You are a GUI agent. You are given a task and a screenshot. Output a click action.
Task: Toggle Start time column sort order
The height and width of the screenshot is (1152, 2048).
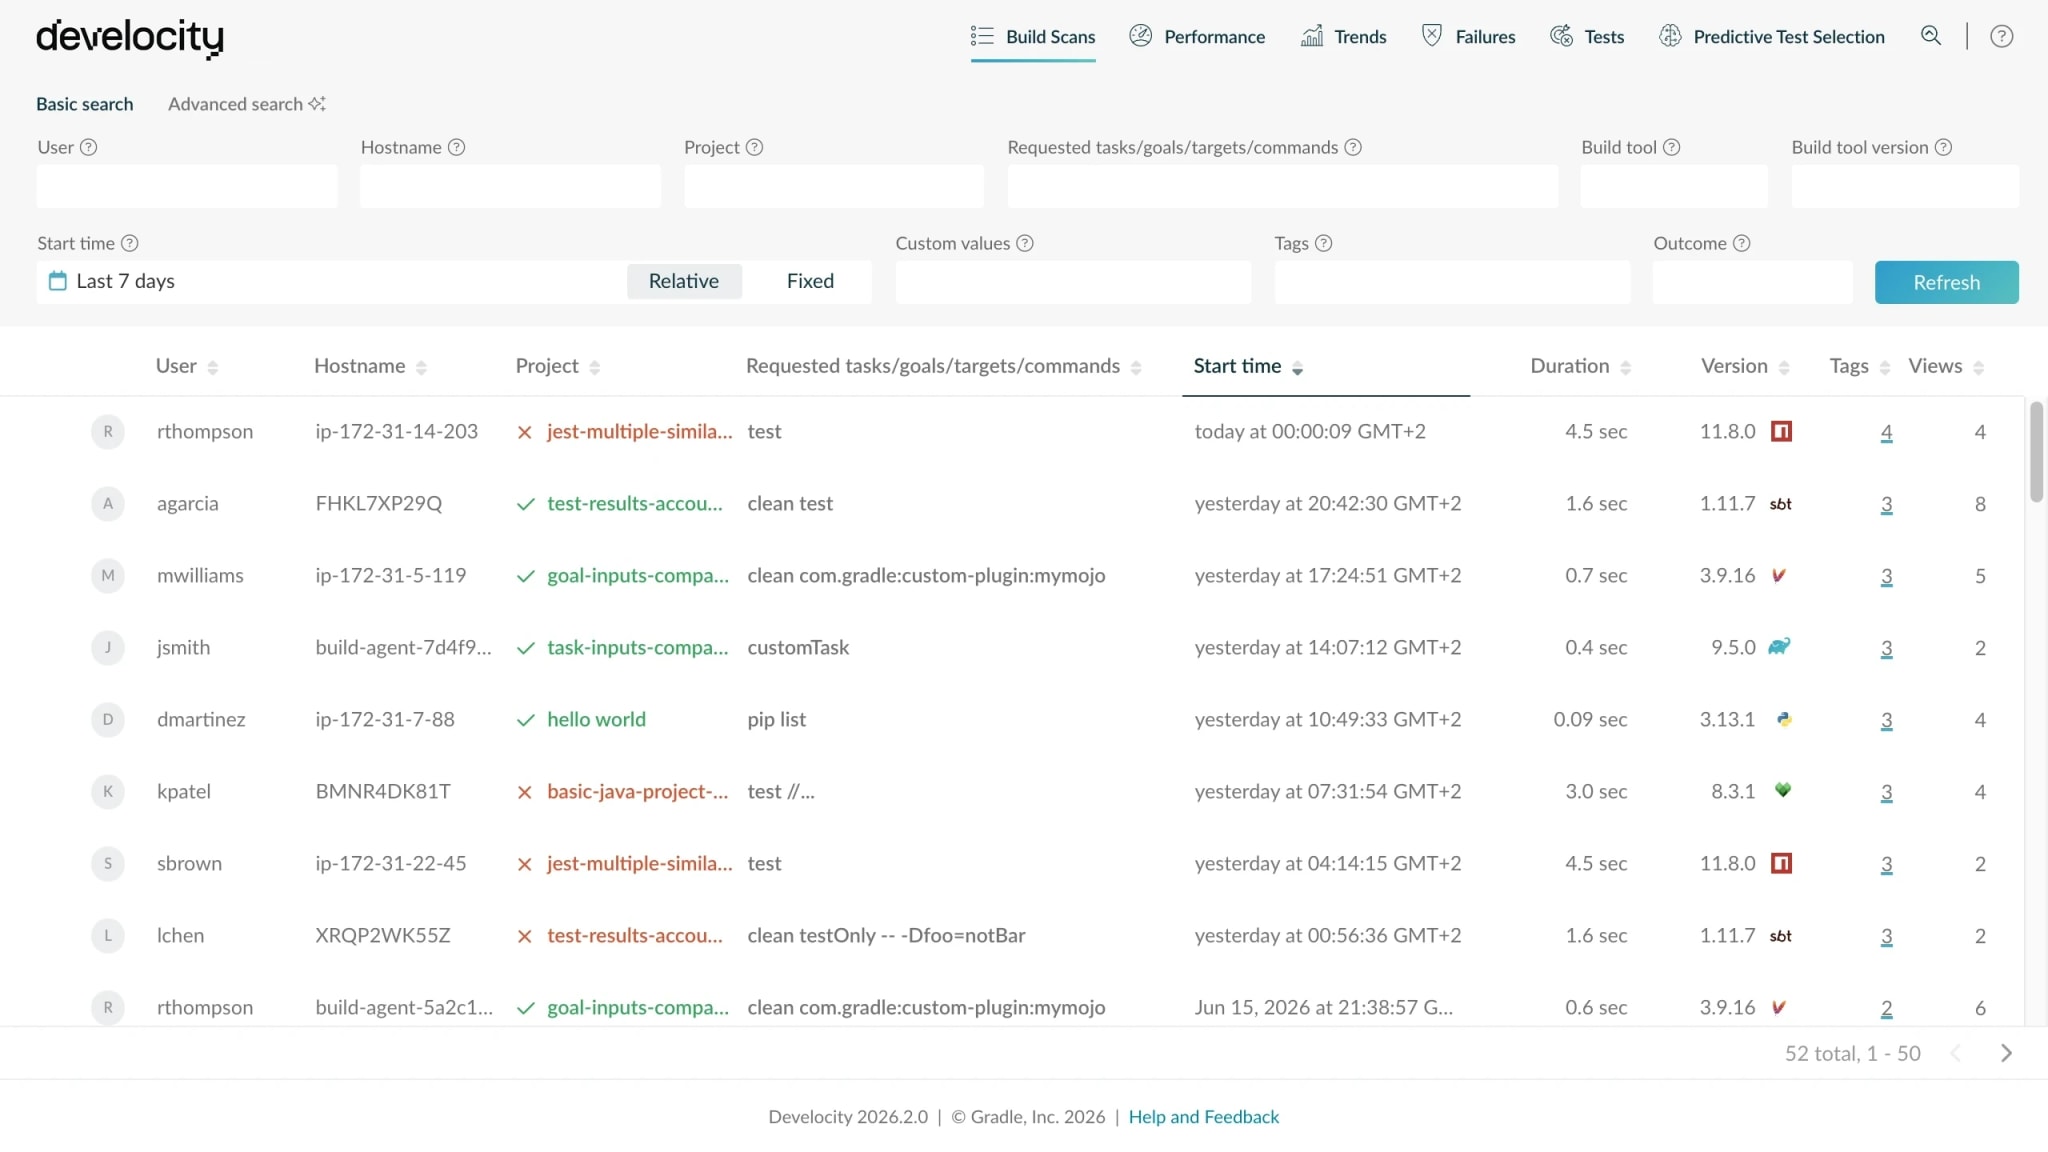[x=1248, y=366]
